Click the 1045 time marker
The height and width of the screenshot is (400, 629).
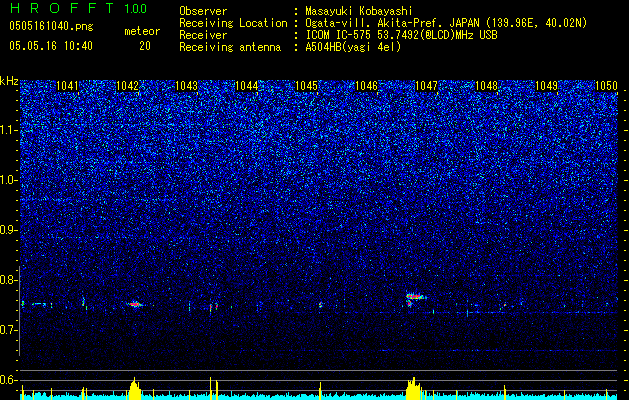click(306, 86)
